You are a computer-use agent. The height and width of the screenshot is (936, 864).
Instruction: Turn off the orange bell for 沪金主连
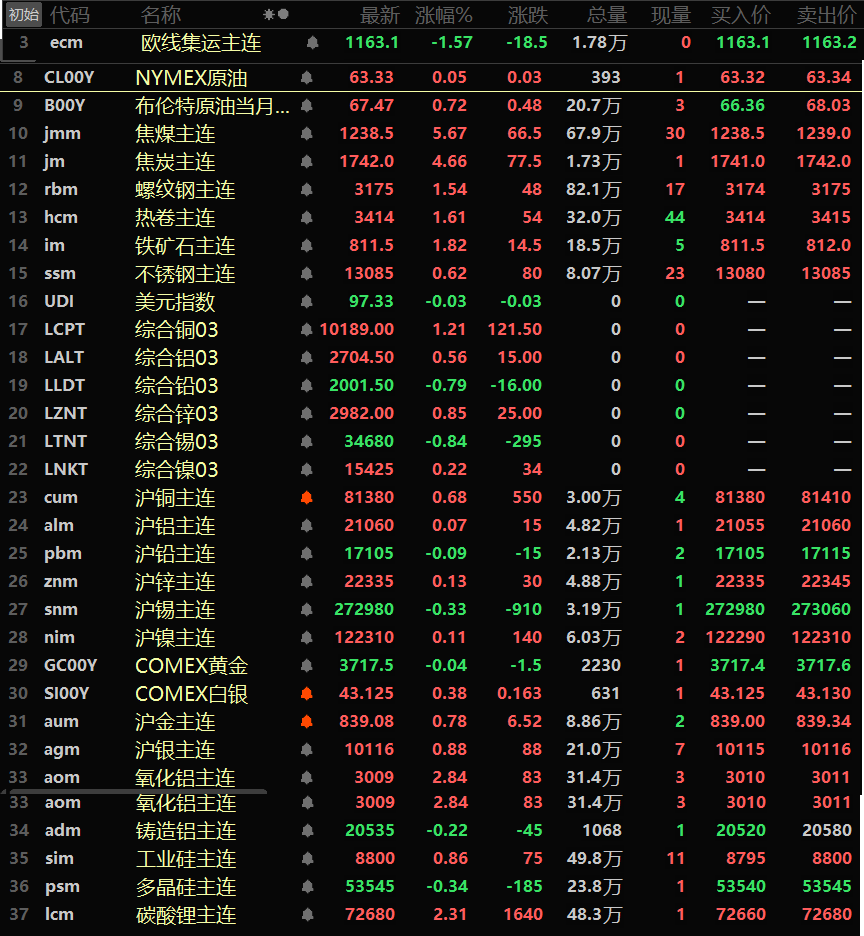click(306, 722)
